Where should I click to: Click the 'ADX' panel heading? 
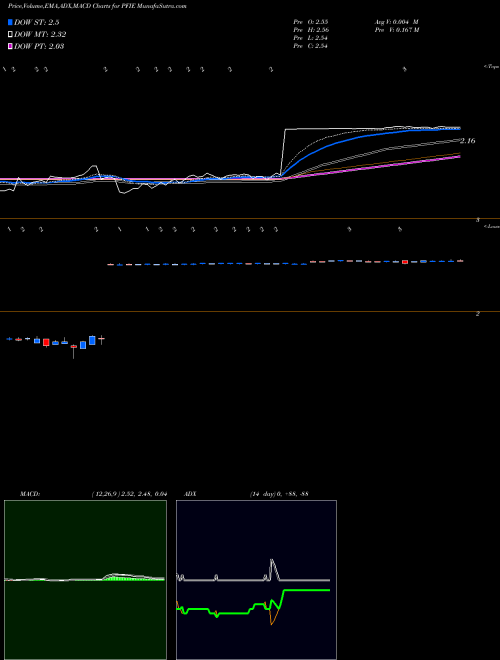coord(190,494)
